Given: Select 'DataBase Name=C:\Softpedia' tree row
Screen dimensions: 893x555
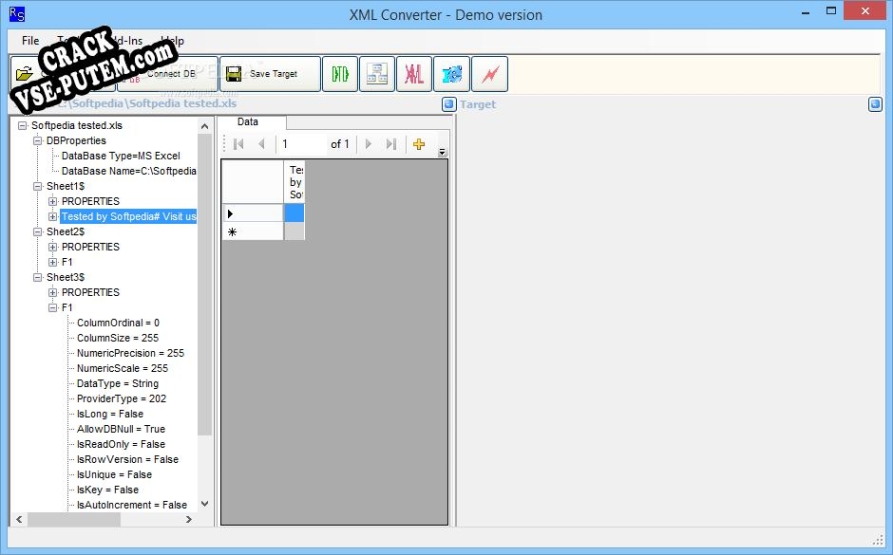Looking at the screenshot, I should [x=129, y=171].
